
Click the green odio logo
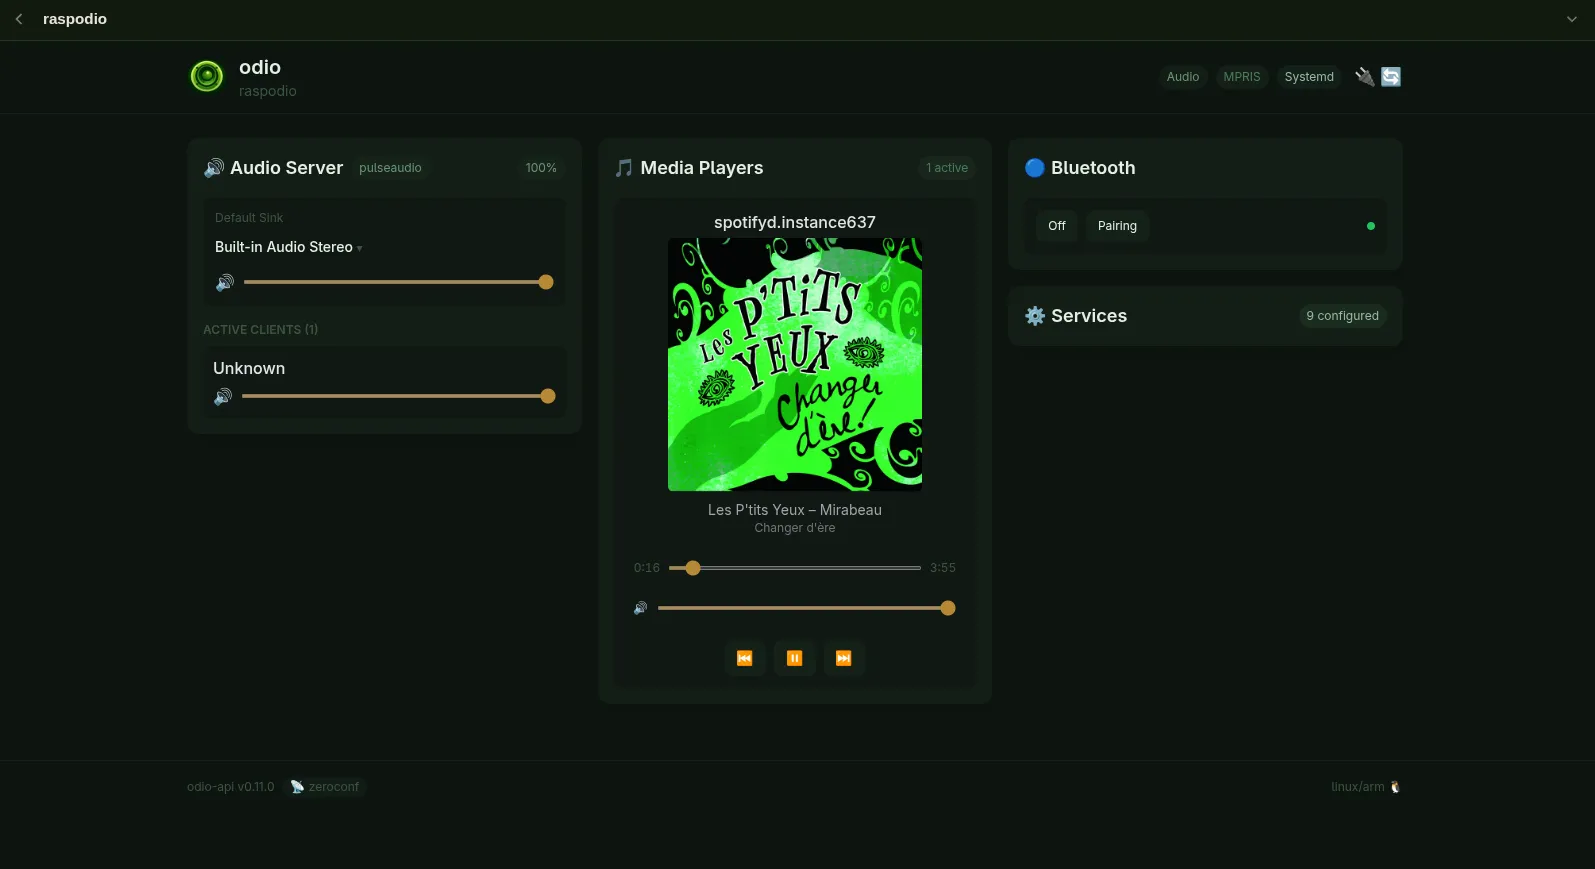click(207, 76)
